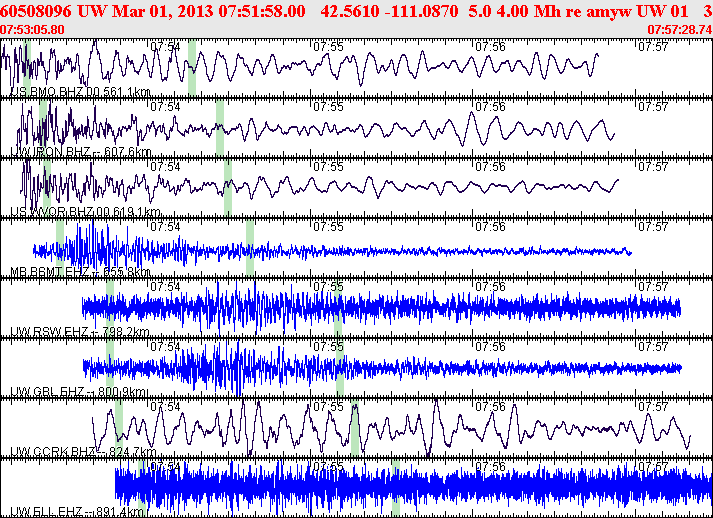Select the UW ELL EHZ 891.4km label
713x518 pixels.
(78, 512)
